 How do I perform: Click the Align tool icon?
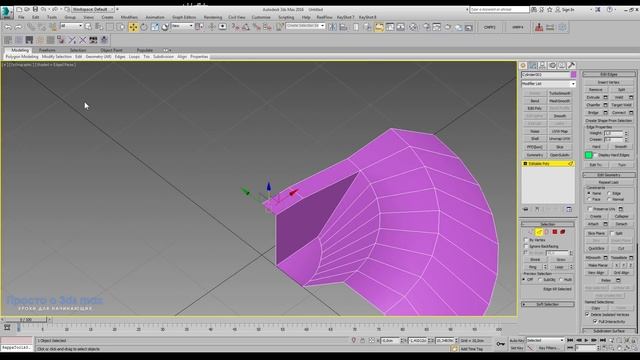(x=343, y=27)
